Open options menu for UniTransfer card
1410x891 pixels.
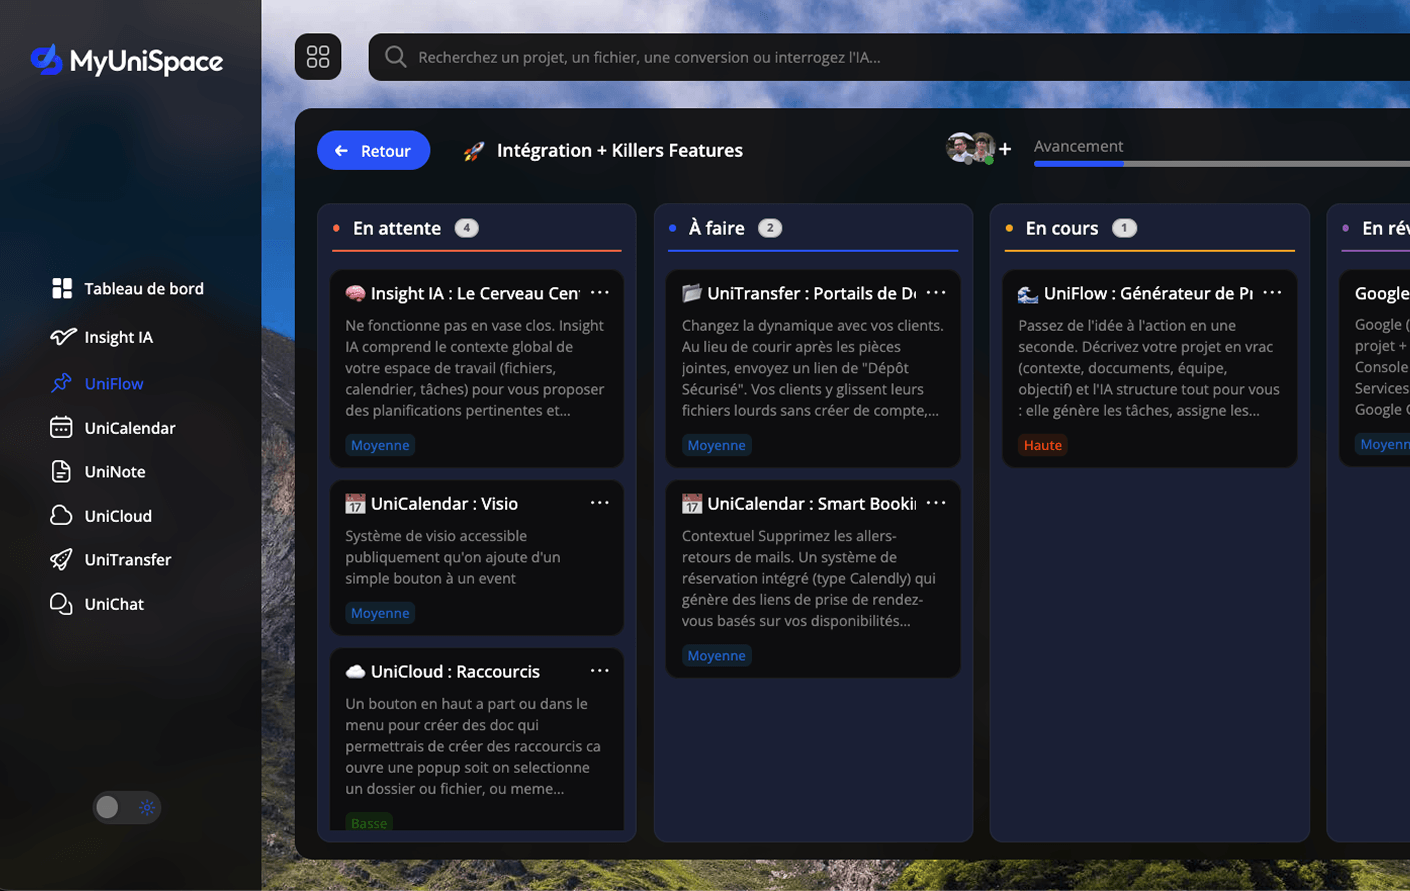[x=936, y=292]
